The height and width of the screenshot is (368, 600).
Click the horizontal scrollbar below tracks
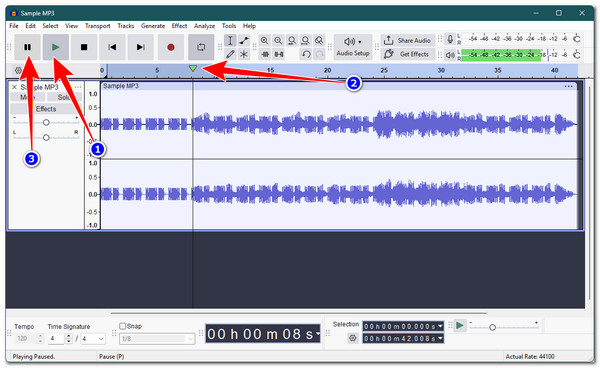point(298,313)
